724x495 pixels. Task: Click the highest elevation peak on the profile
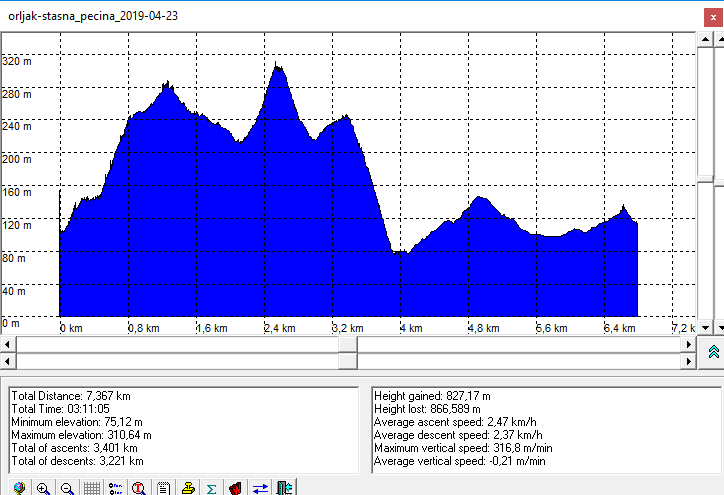(277, 66)
